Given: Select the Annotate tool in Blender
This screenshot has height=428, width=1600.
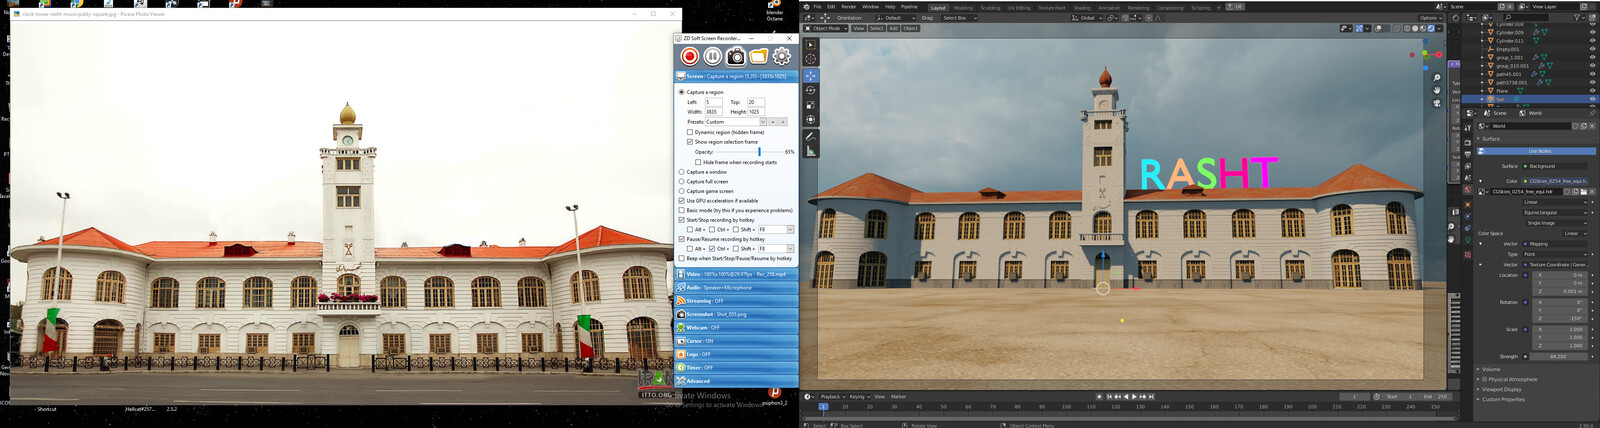Looking at the screenshot, I should tap(810, 136).
